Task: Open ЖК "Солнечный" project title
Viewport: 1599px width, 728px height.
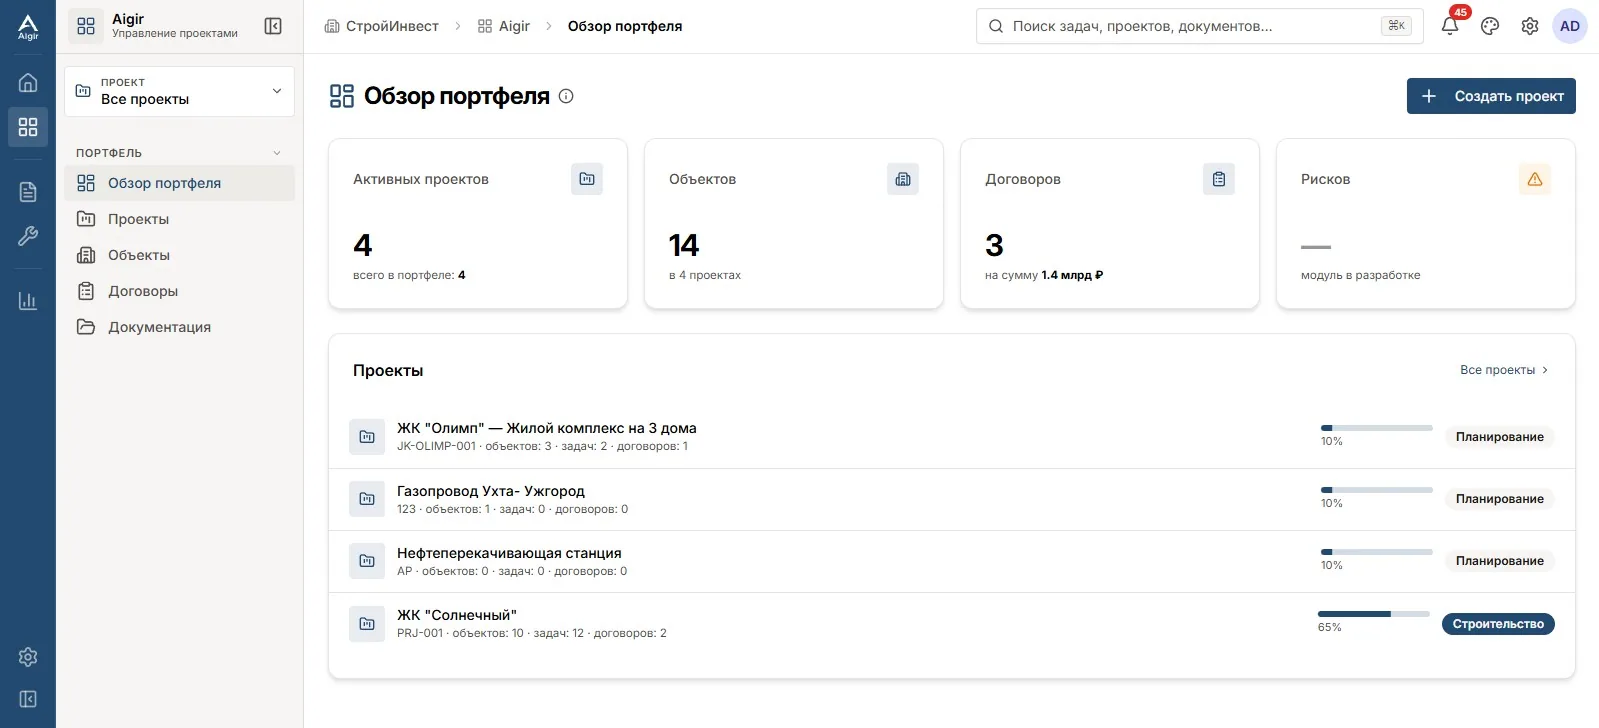Action: click(x=457, y=615)
